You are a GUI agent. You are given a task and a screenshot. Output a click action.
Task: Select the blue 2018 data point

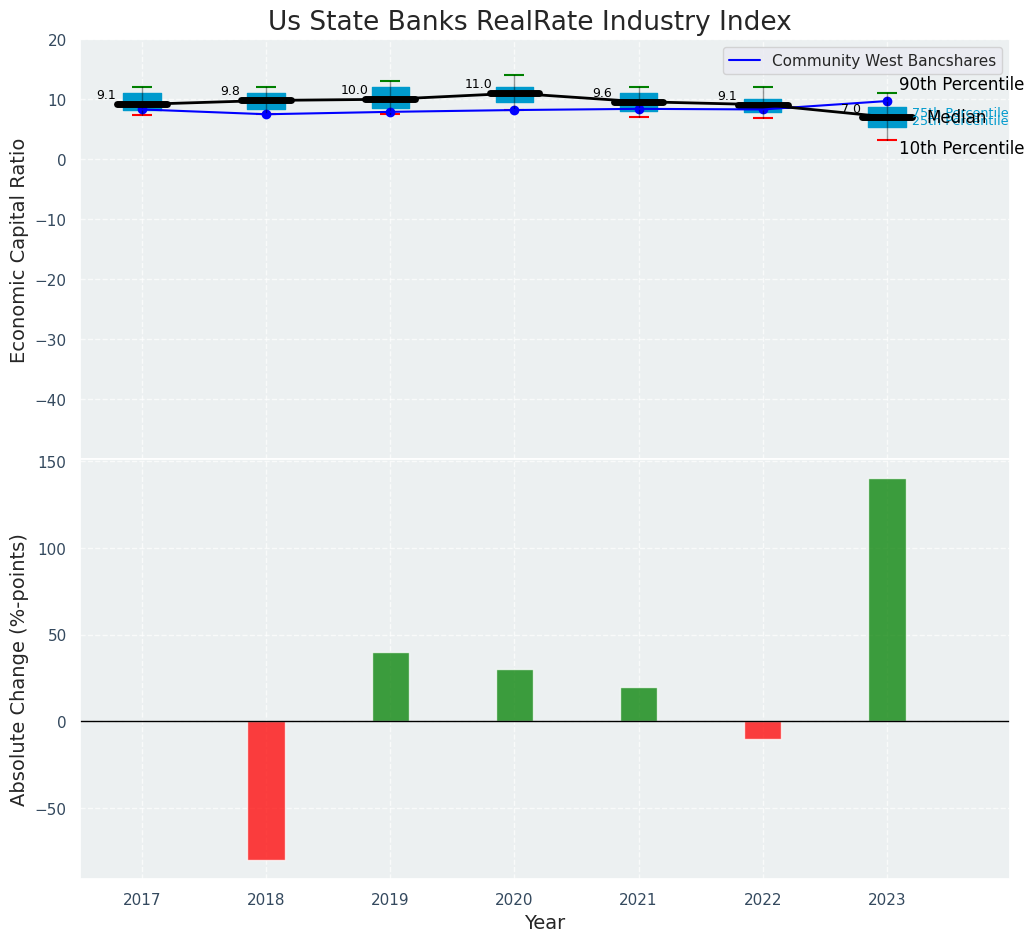pos(266,114)
